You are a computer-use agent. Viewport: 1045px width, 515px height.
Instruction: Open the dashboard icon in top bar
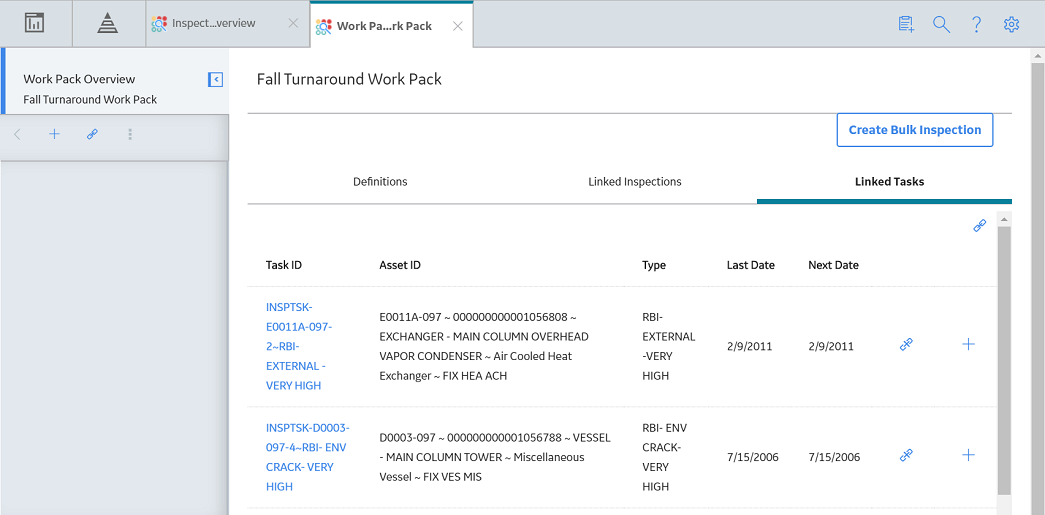click(35, 23)
